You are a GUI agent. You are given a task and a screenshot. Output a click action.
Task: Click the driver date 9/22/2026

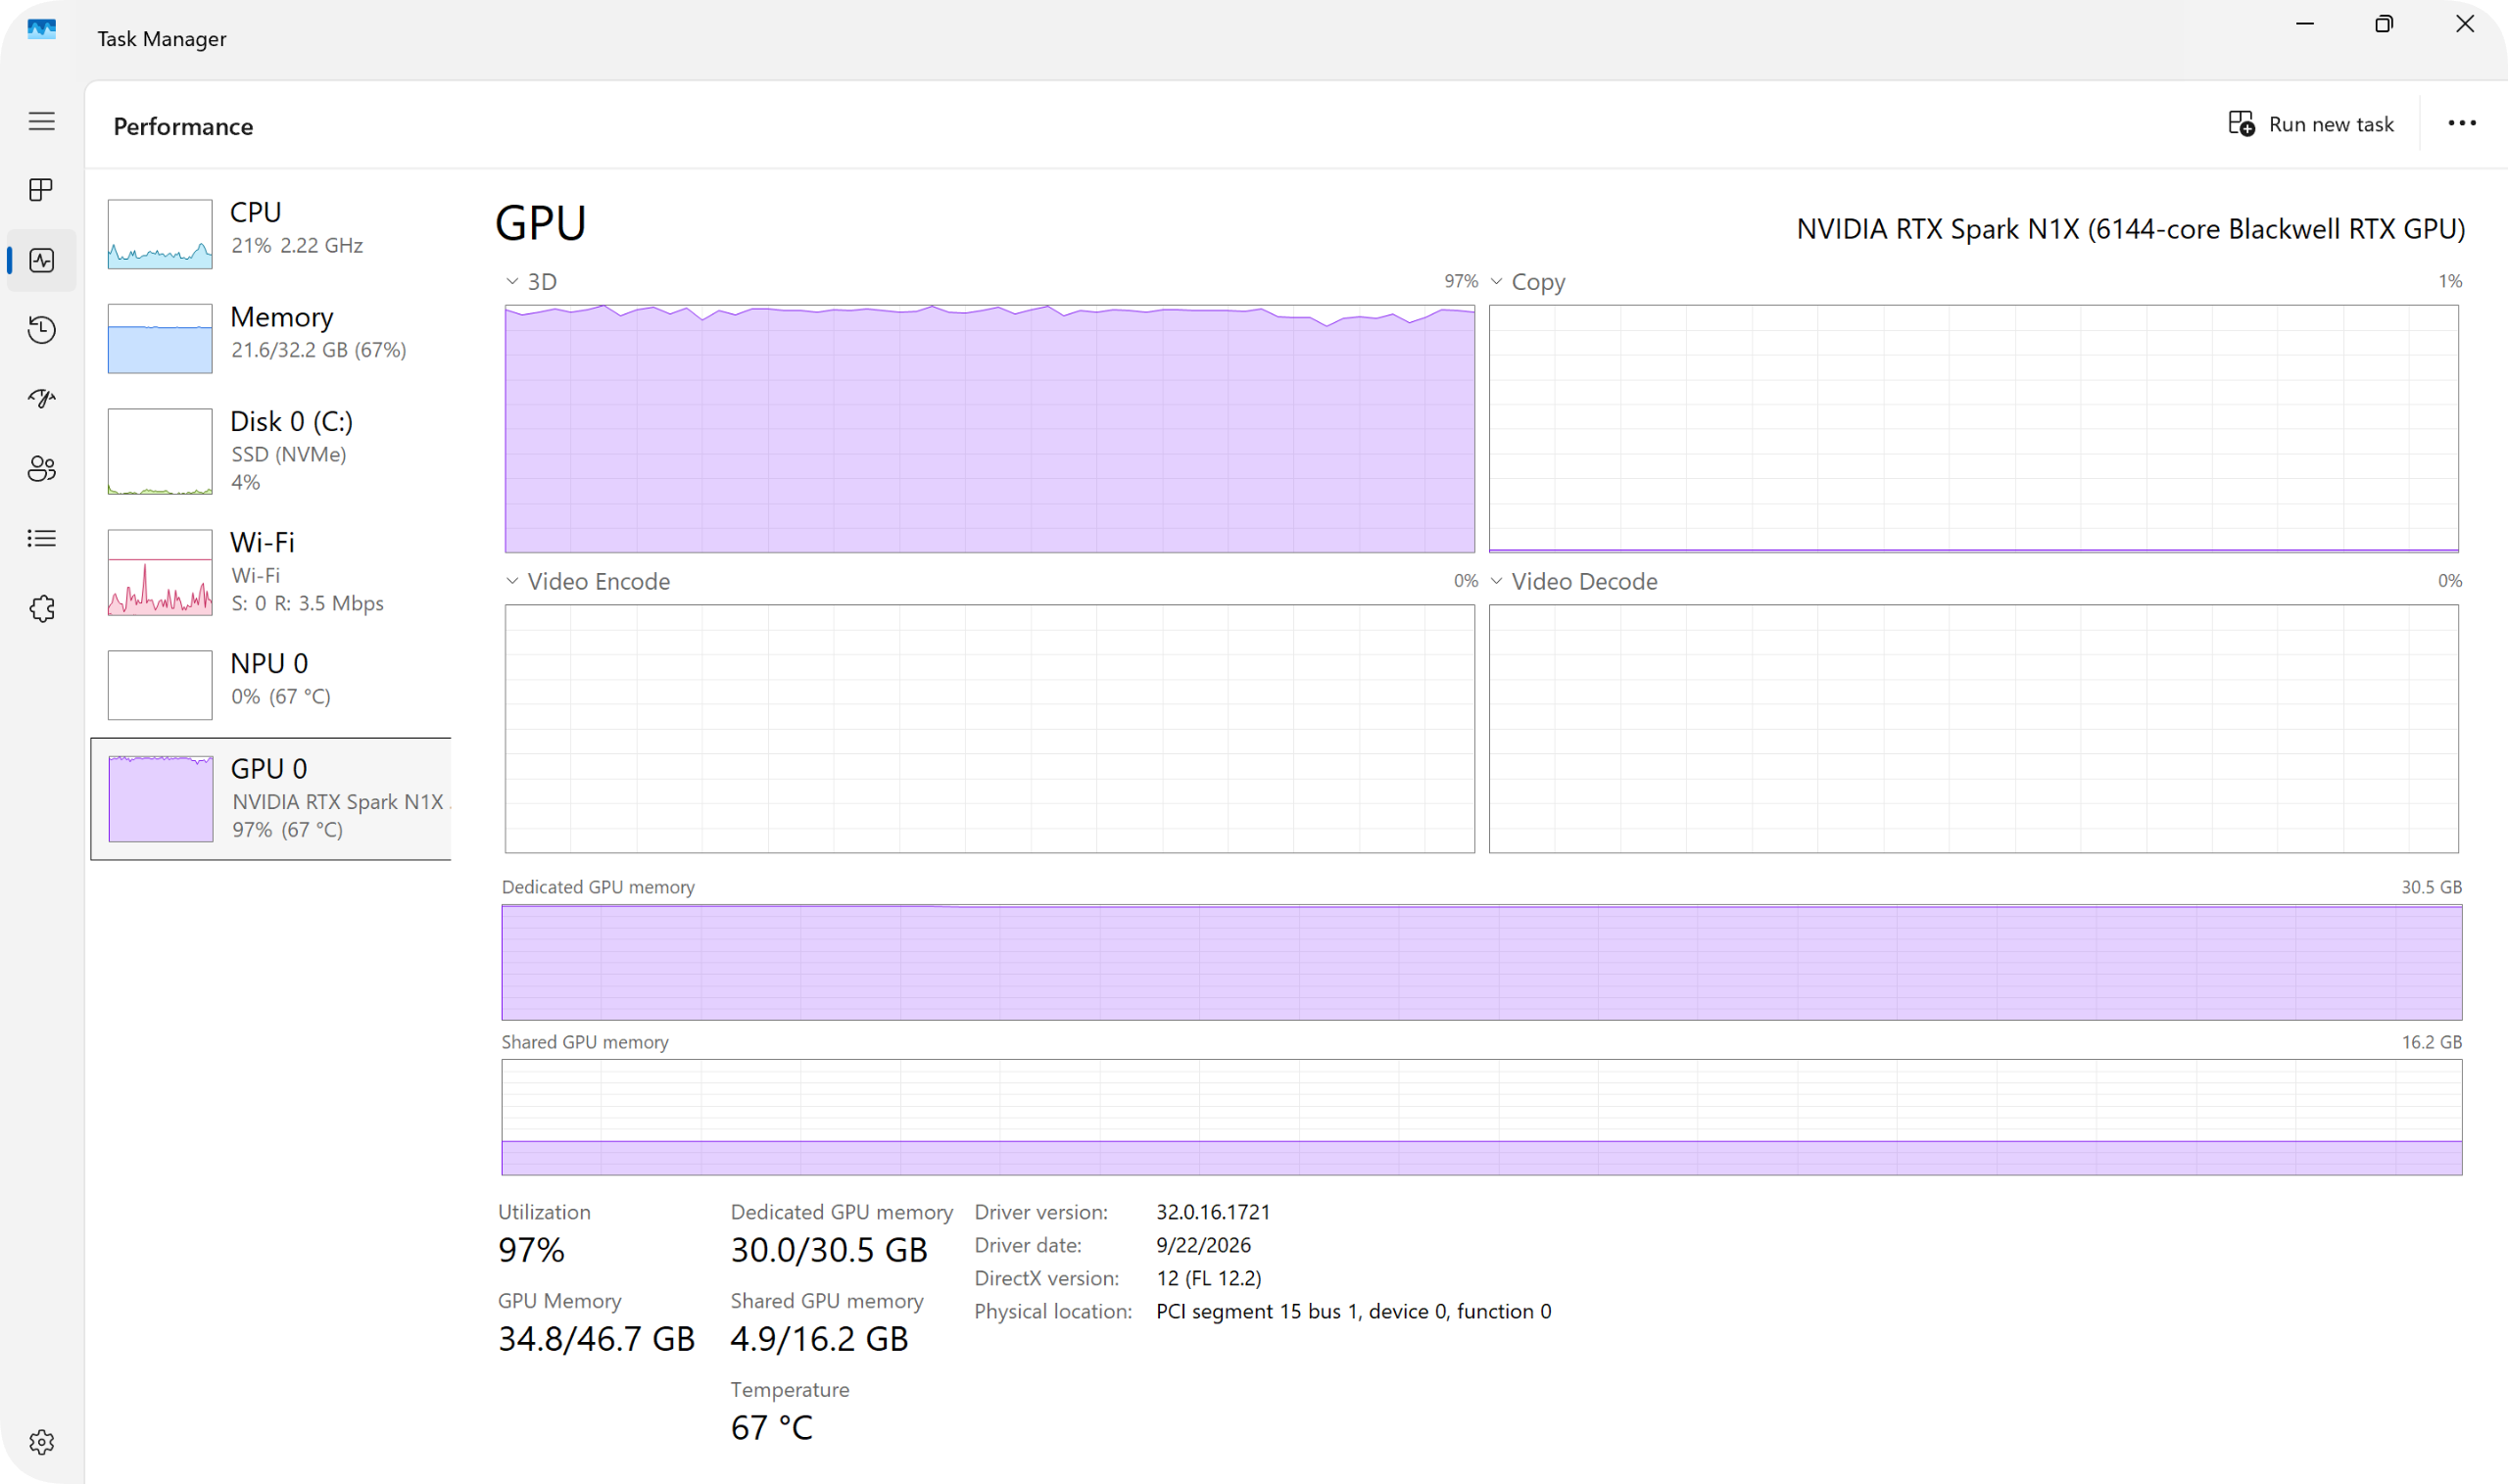click(1203, 1245)
